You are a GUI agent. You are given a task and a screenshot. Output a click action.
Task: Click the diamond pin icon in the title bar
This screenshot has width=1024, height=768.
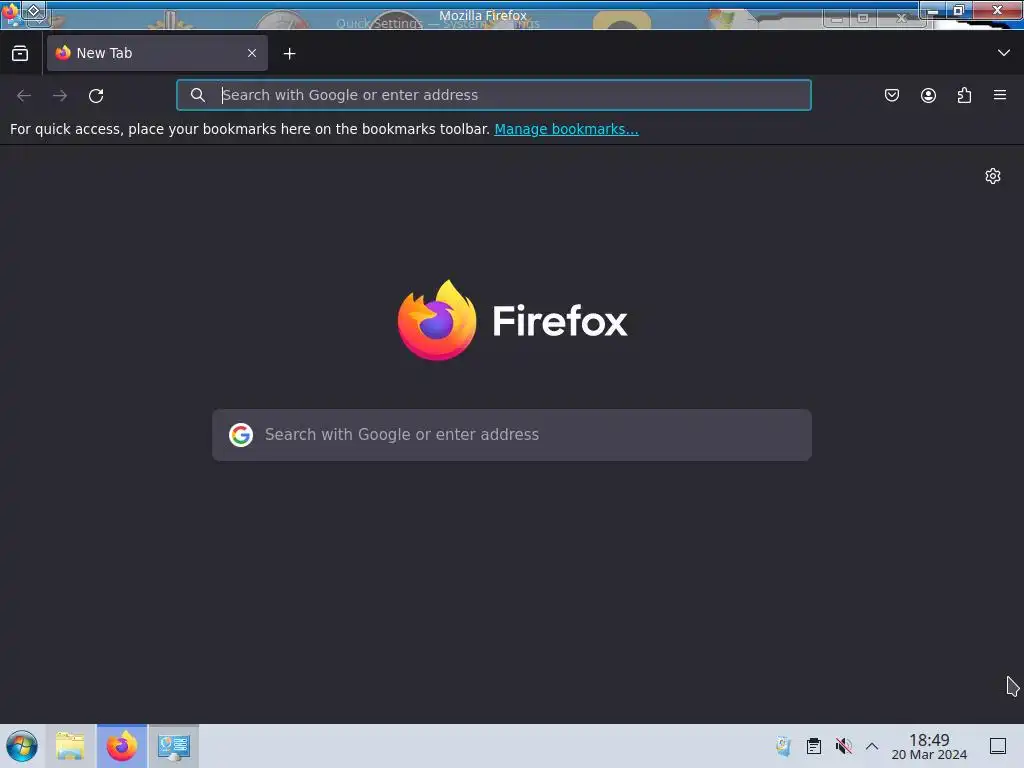coord(34,11)
